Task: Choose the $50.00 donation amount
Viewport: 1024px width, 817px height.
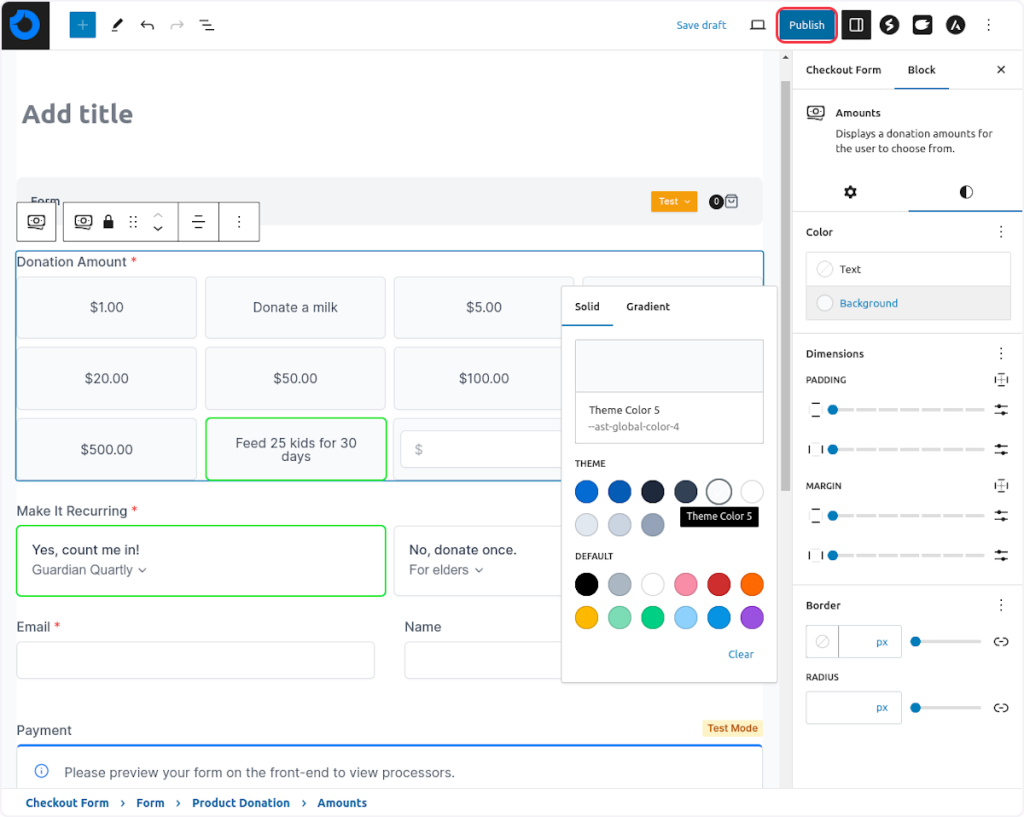Action: [x=295, y=378]
